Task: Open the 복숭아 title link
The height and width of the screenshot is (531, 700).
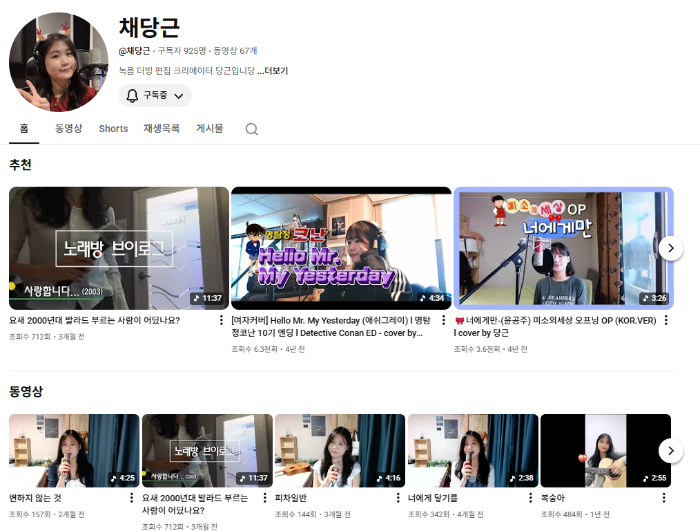Action: pos(553,498)
